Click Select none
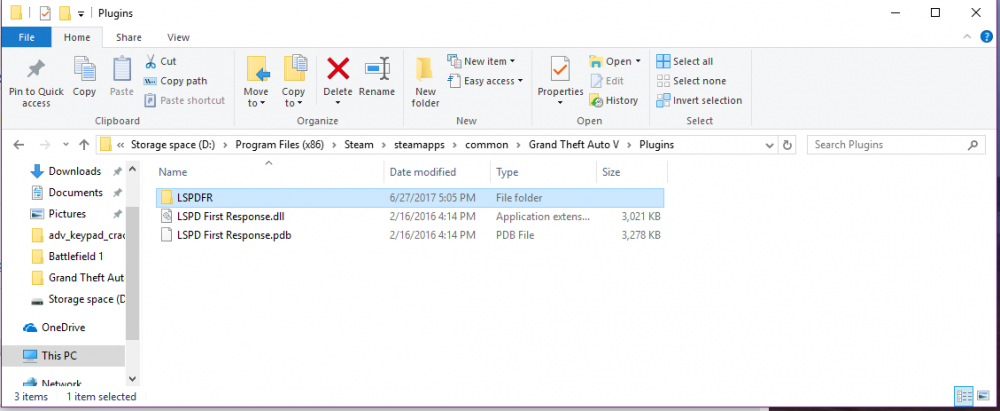Image resolution: width=1000 pixels, height=411 pixels. point(691,81)
